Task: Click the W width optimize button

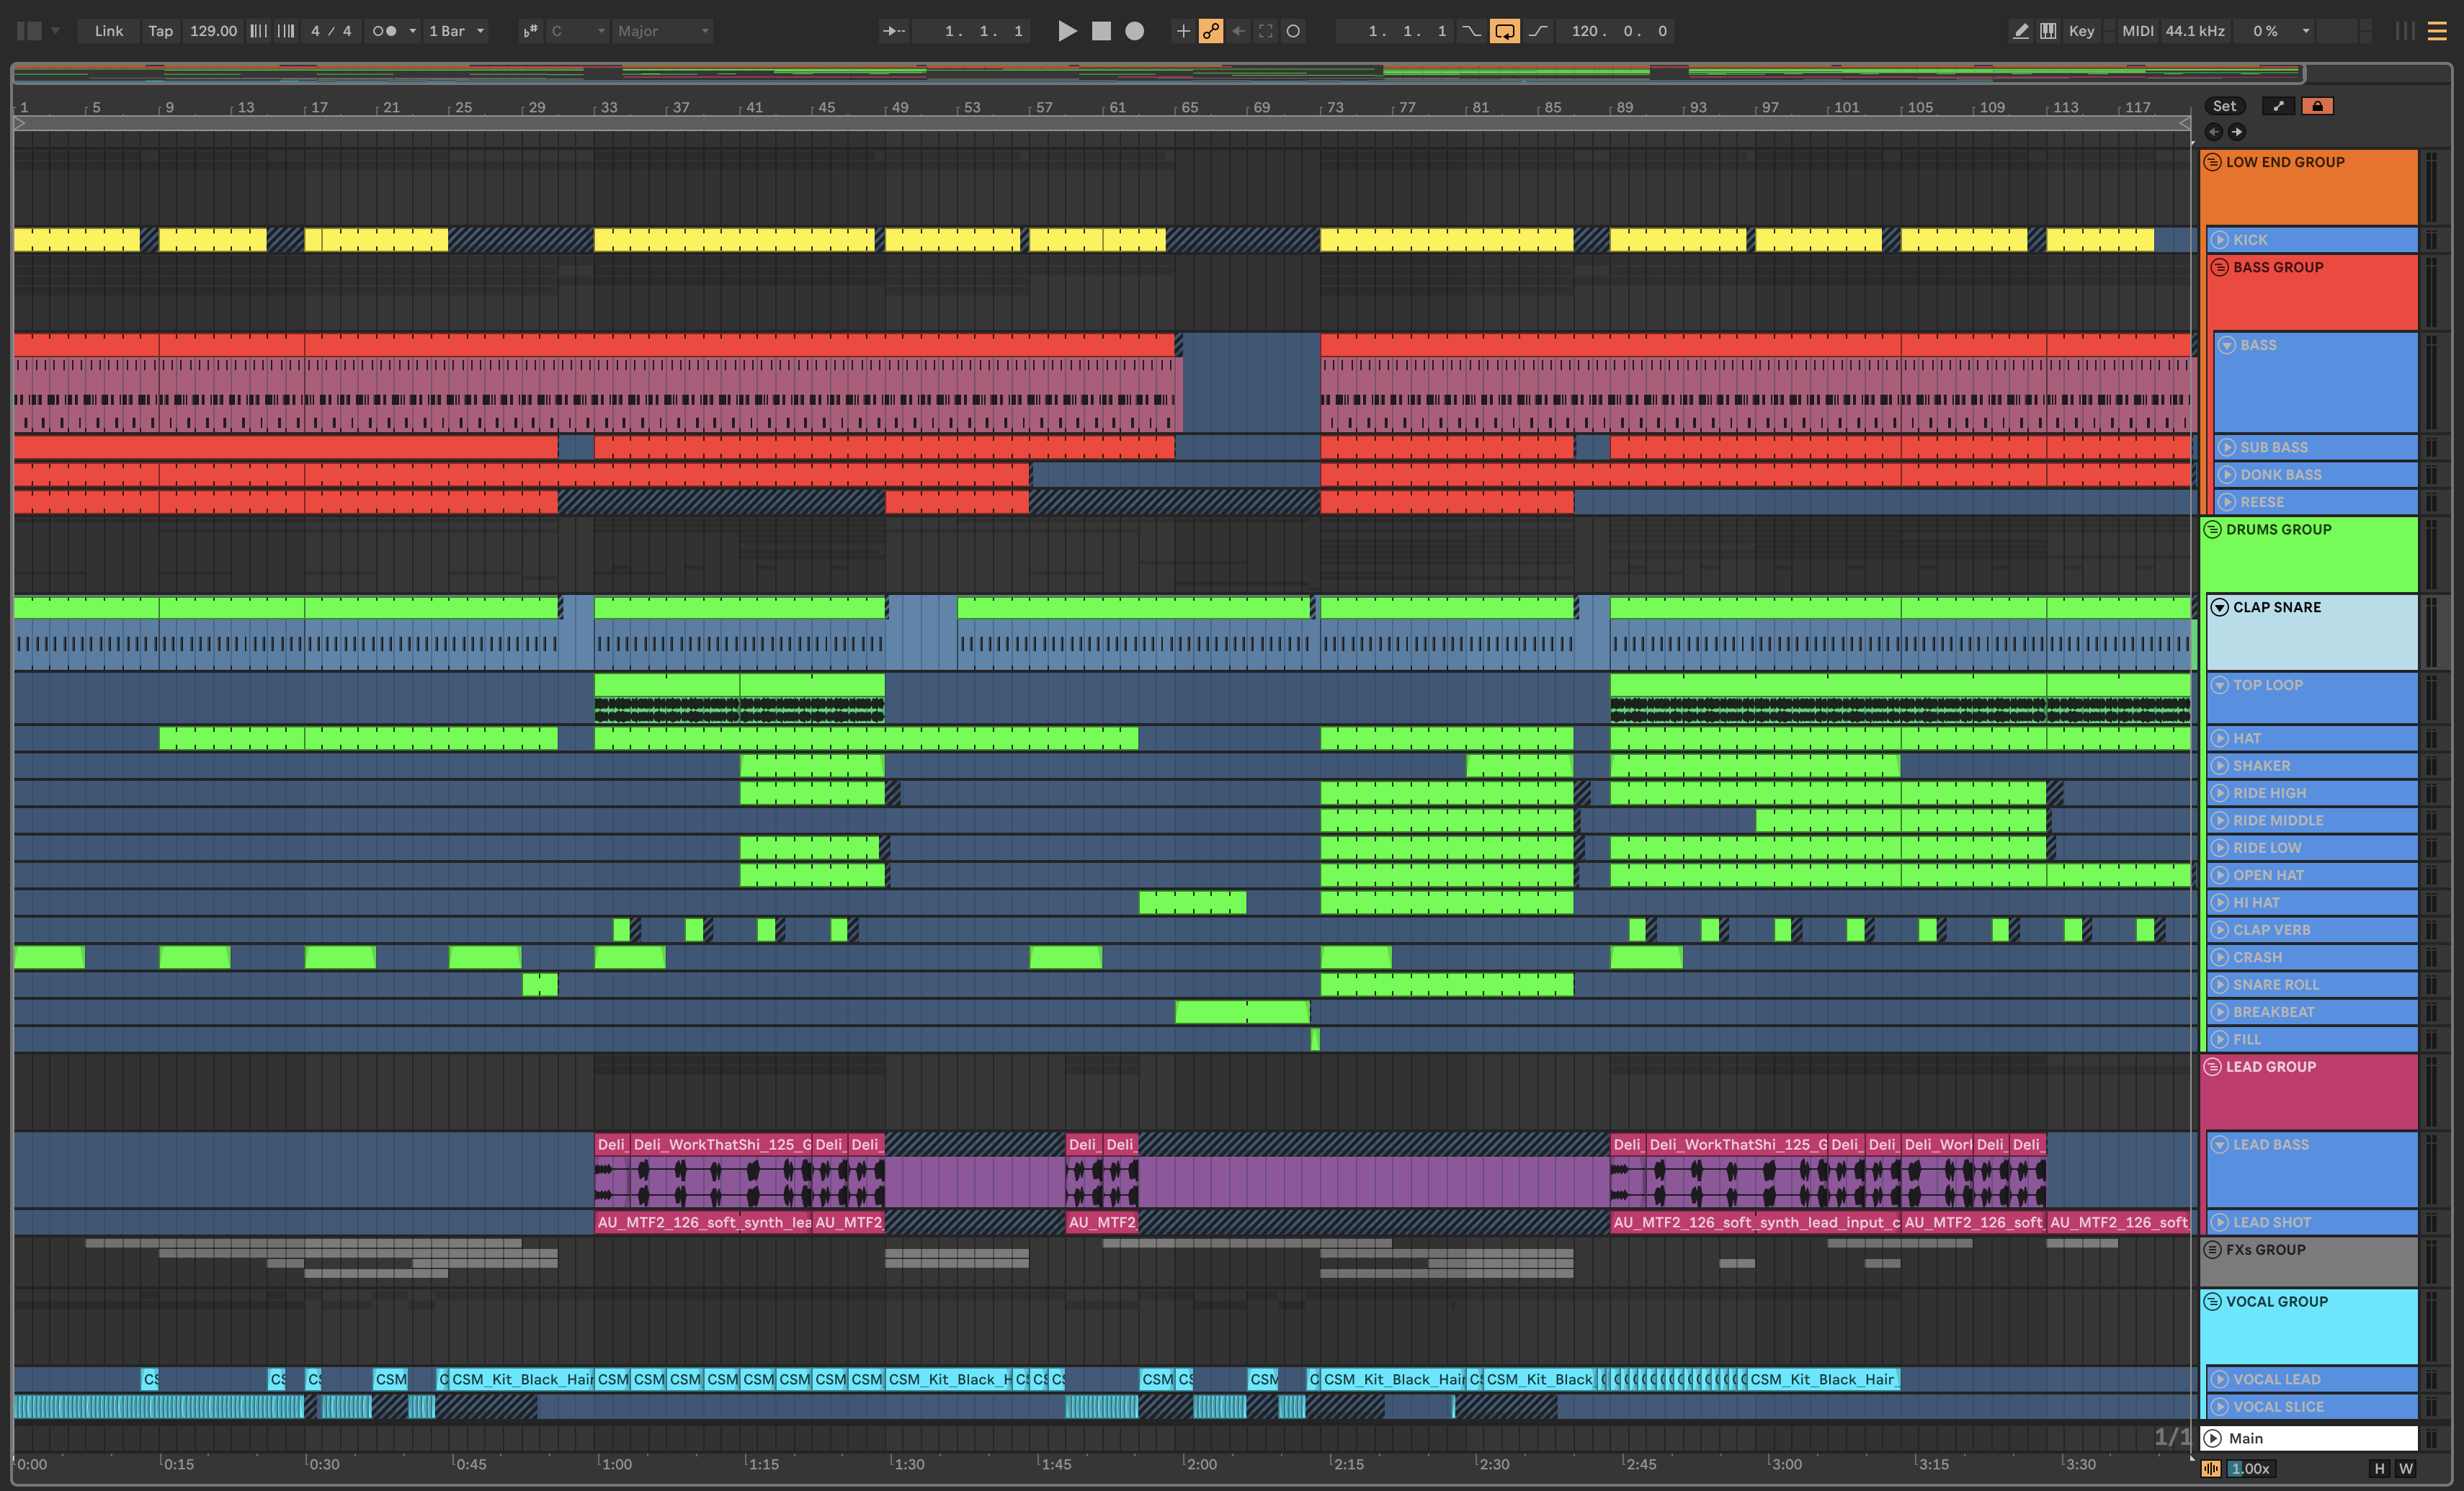Action: 2406,1468
